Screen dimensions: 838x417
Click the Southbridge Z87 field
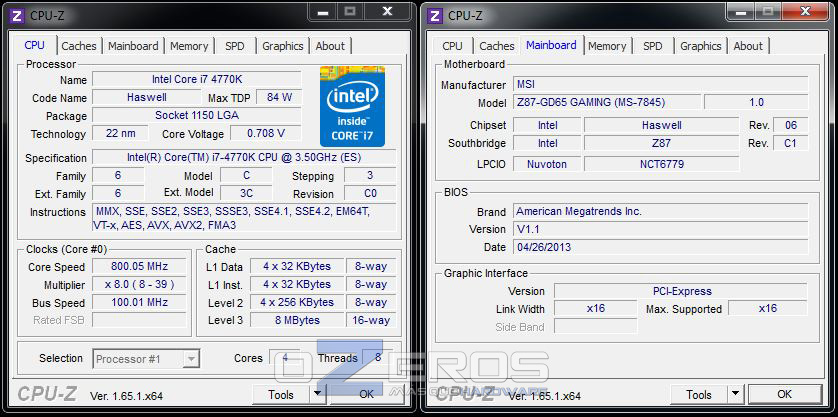tap(662, 143)
